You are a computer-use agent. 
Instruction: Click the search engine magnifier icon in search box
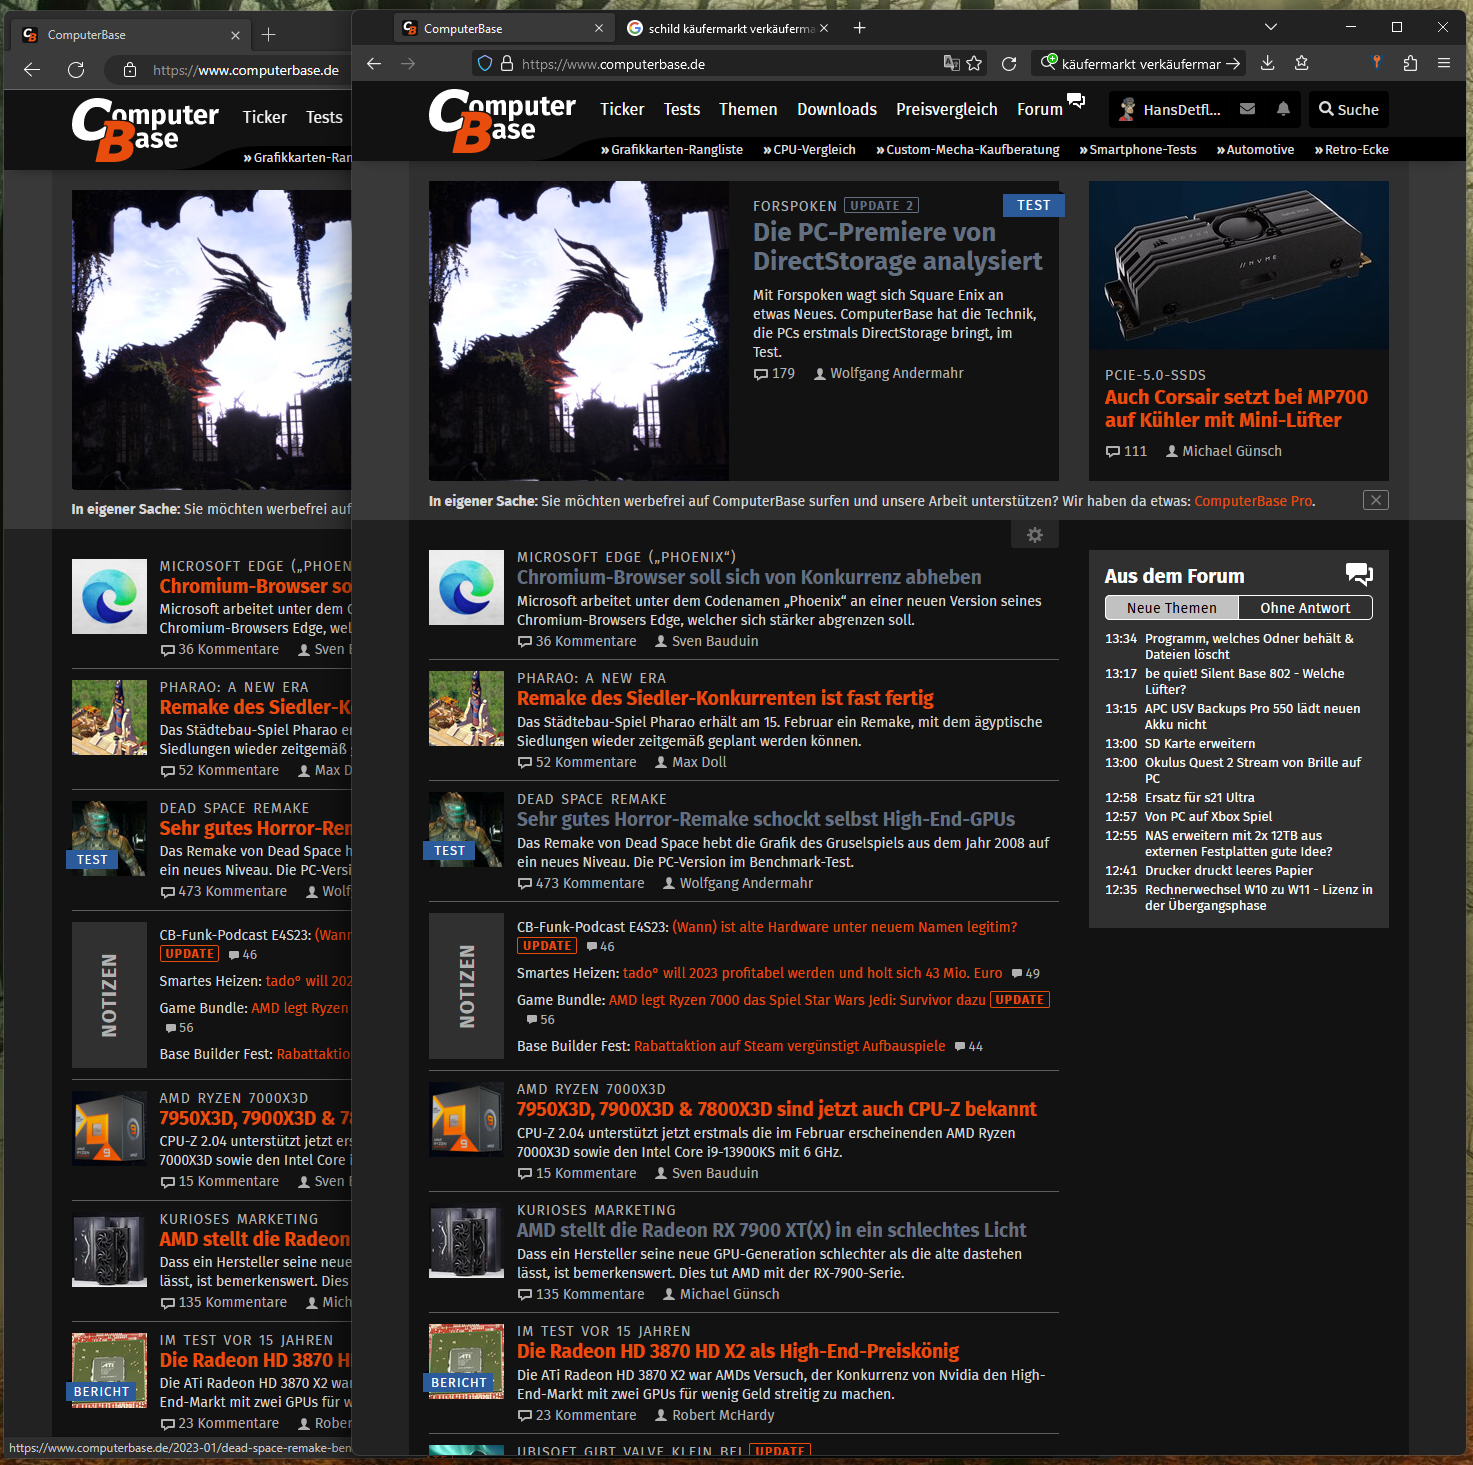point(1048,63)
